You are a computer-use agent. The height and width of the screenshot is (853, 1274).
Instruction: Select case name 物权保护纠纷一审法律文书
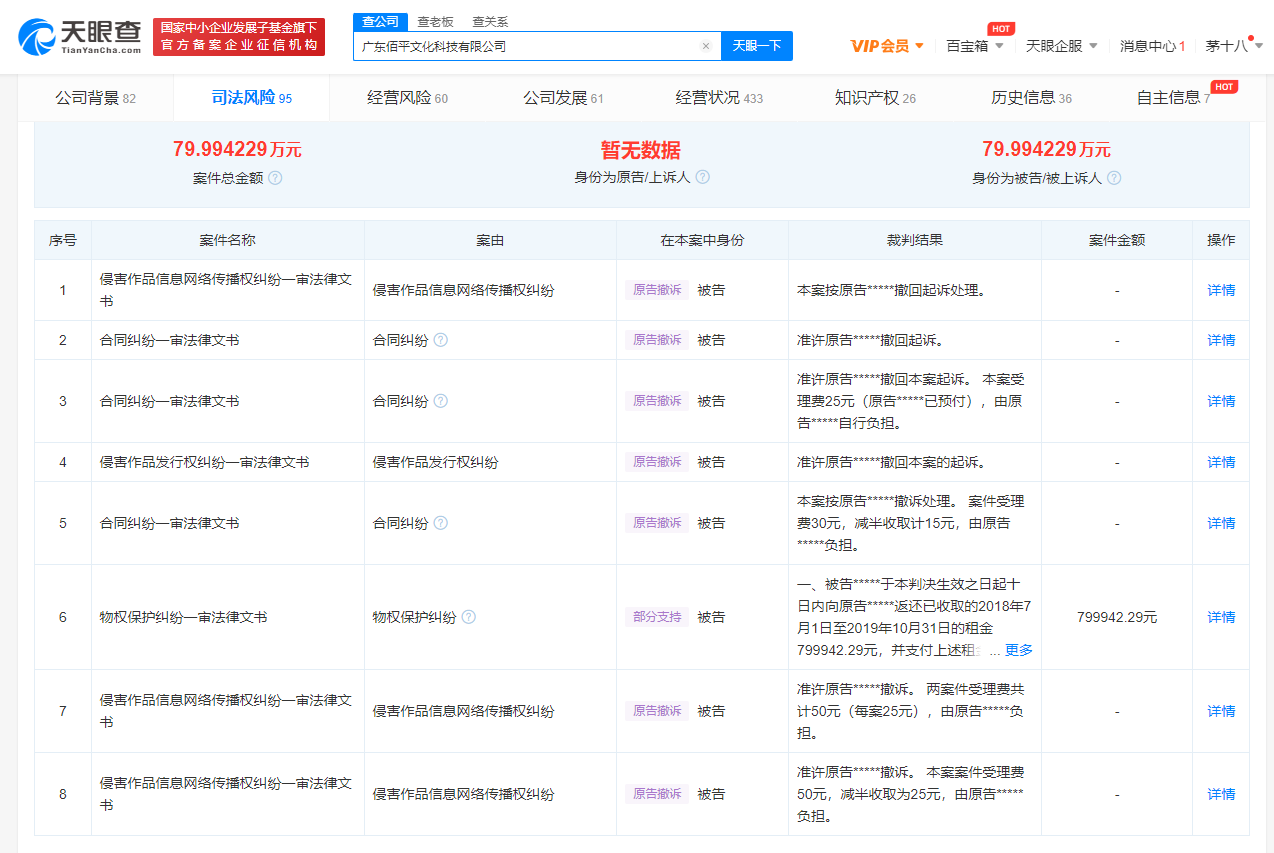(x=183, y=617)
